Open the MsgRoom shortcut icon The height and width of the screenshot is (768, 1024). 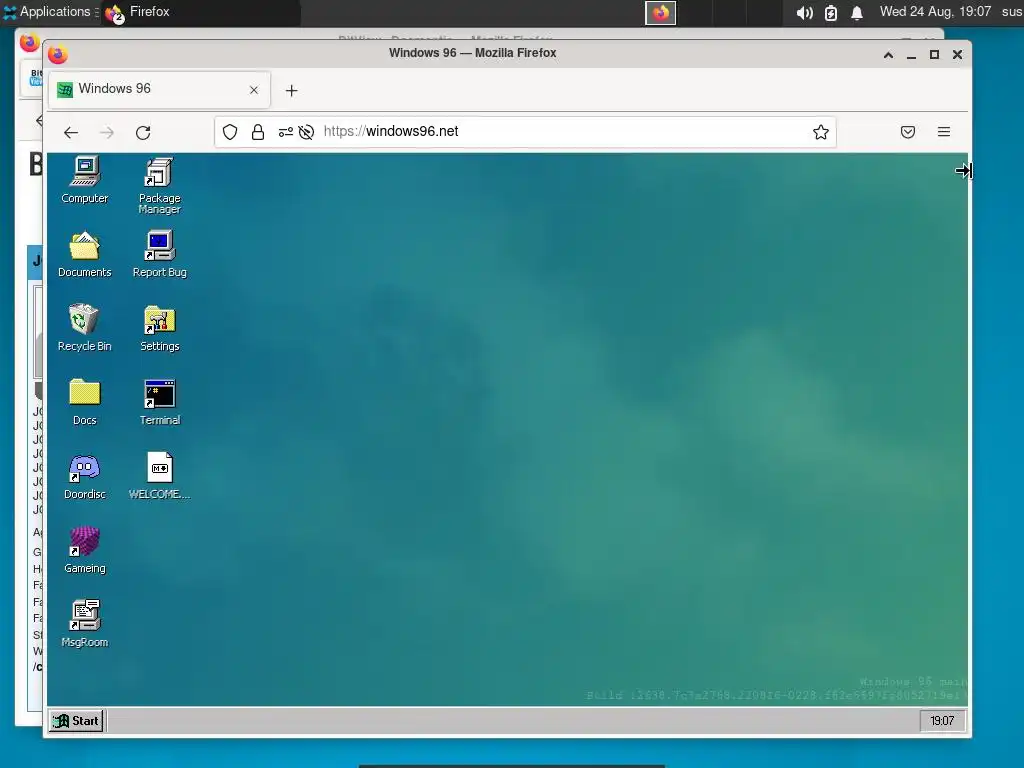[x=85, y=624]
